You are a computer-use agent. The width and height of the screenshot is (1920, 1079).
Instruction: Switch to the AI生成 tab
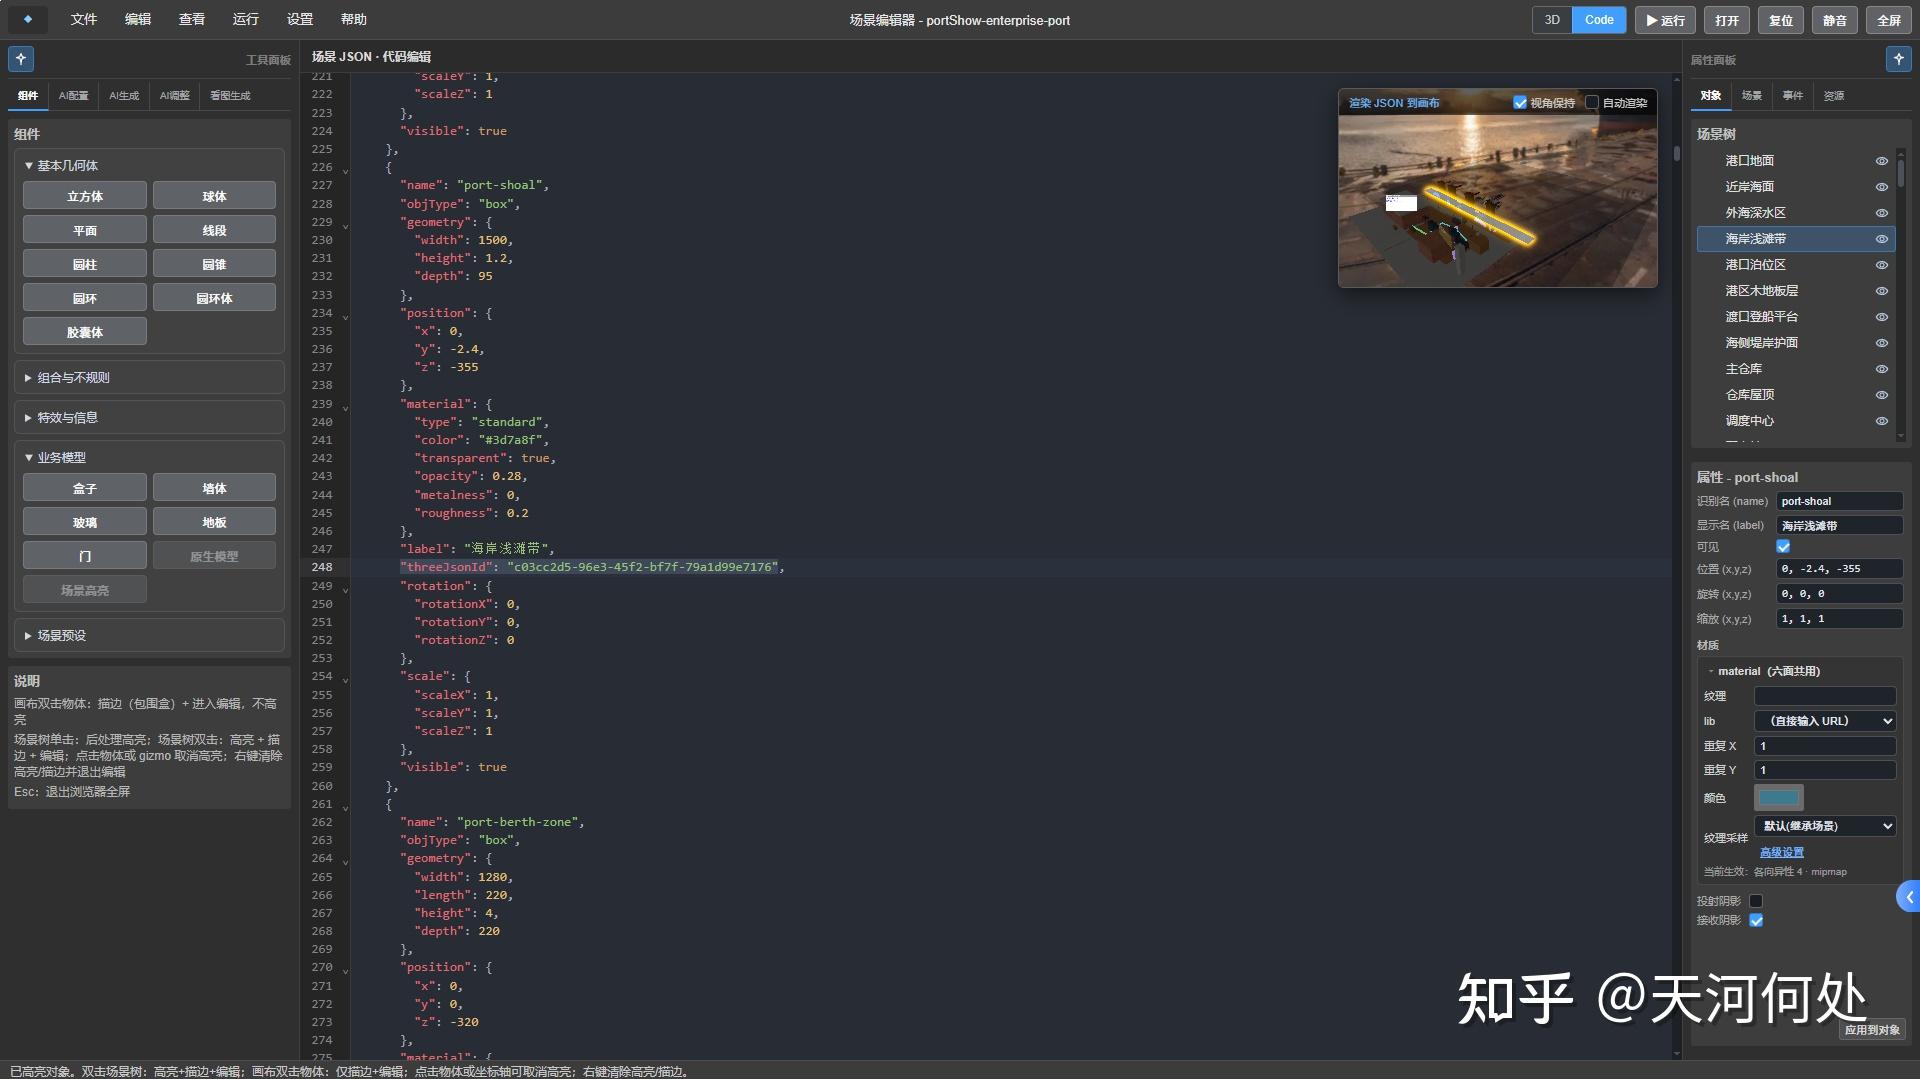coord(124,96)
